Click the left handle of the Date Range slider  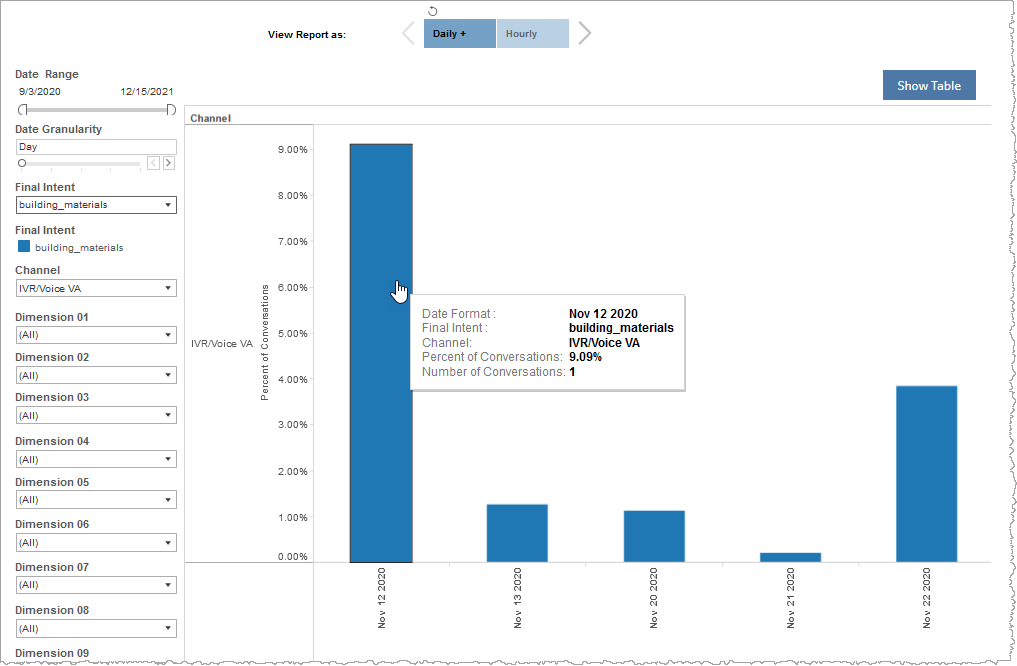tap(21, 109)
